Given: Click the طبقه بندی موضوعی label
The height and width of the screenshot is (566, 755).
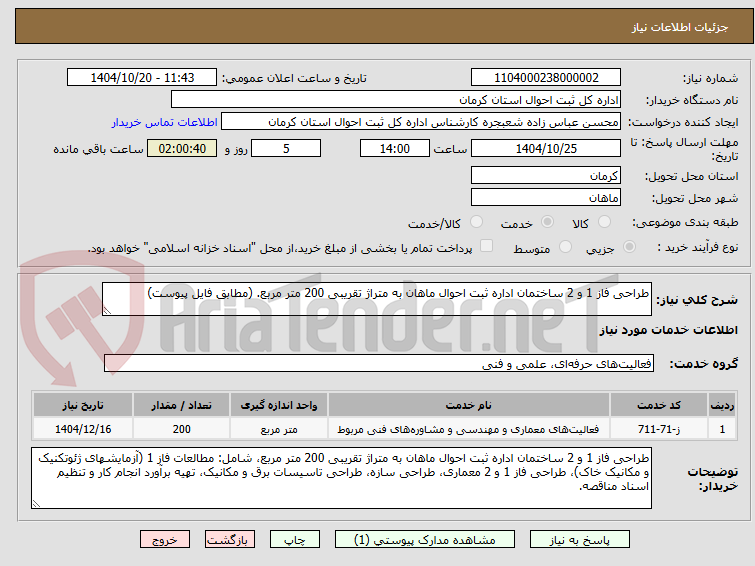Looking at the screenshot, I should click(685, 222).
